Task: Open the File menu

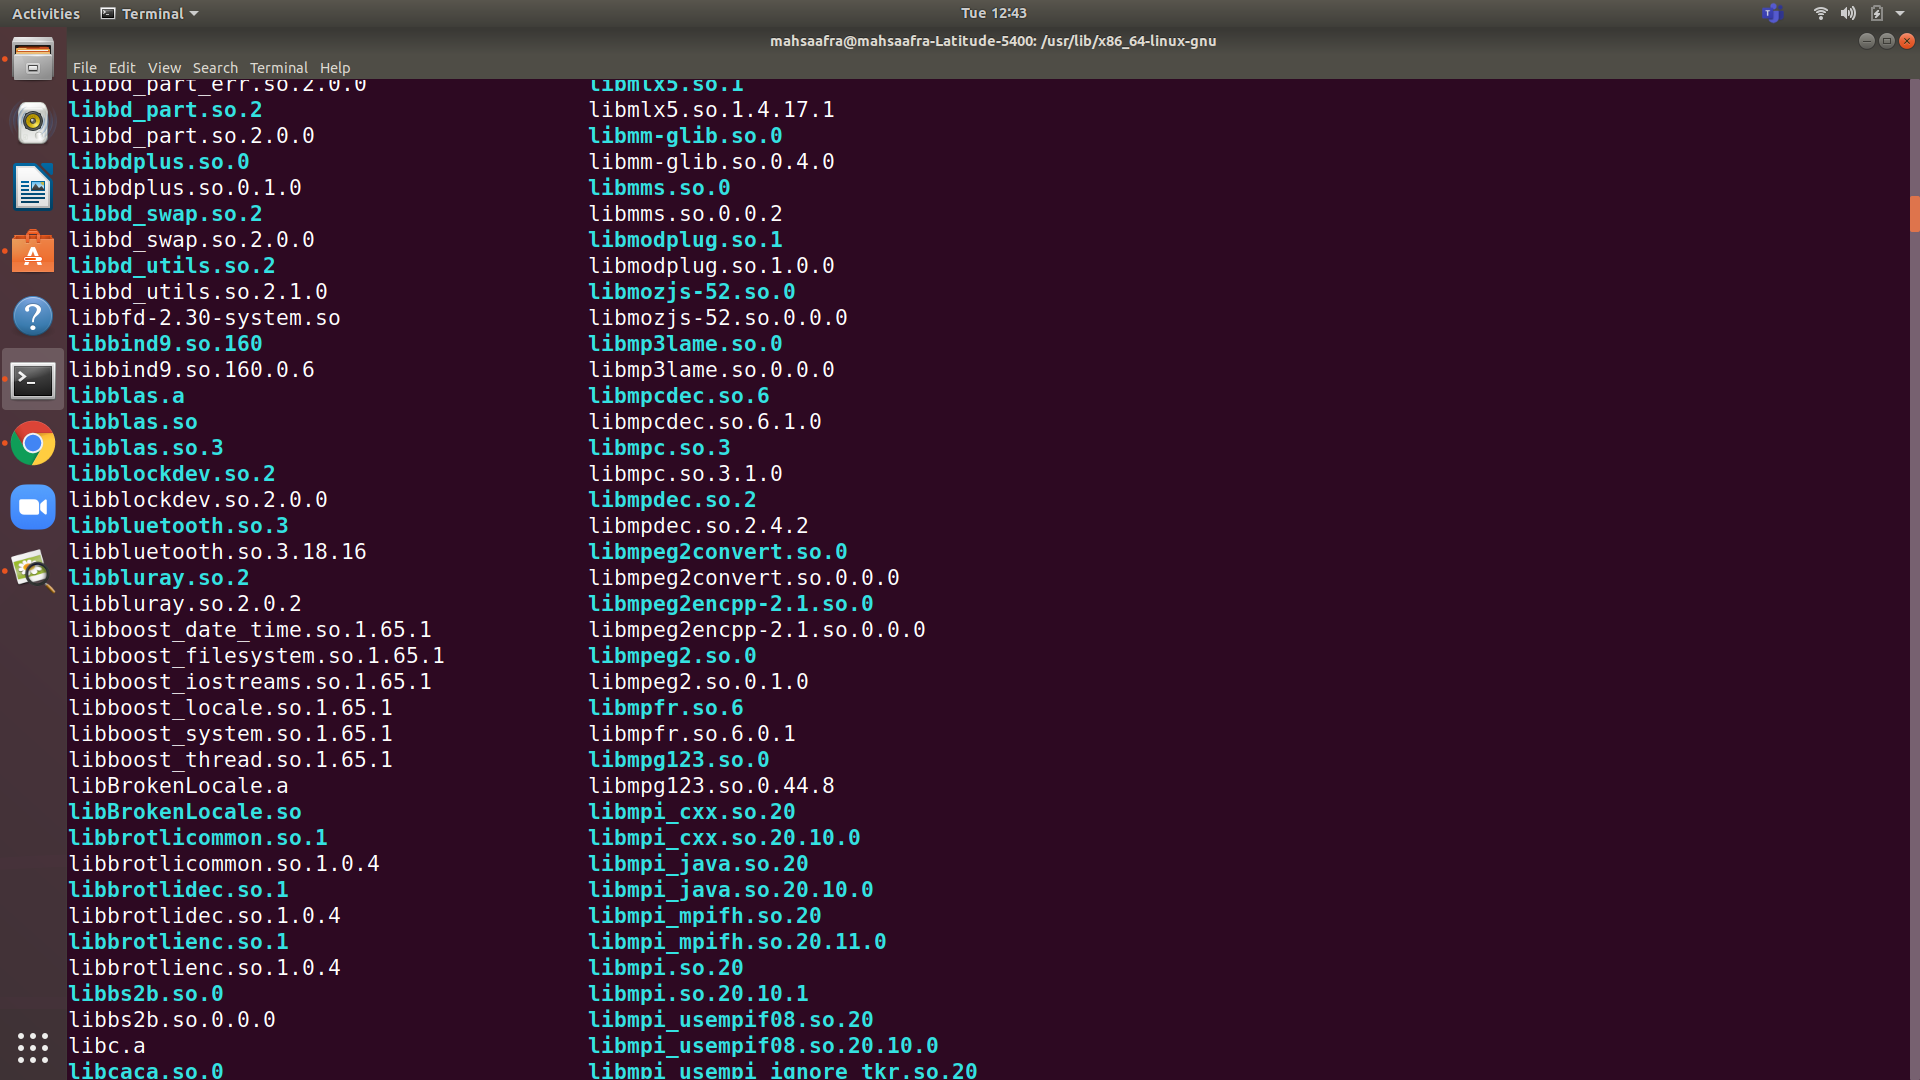Action: click(x=84, y=68)
